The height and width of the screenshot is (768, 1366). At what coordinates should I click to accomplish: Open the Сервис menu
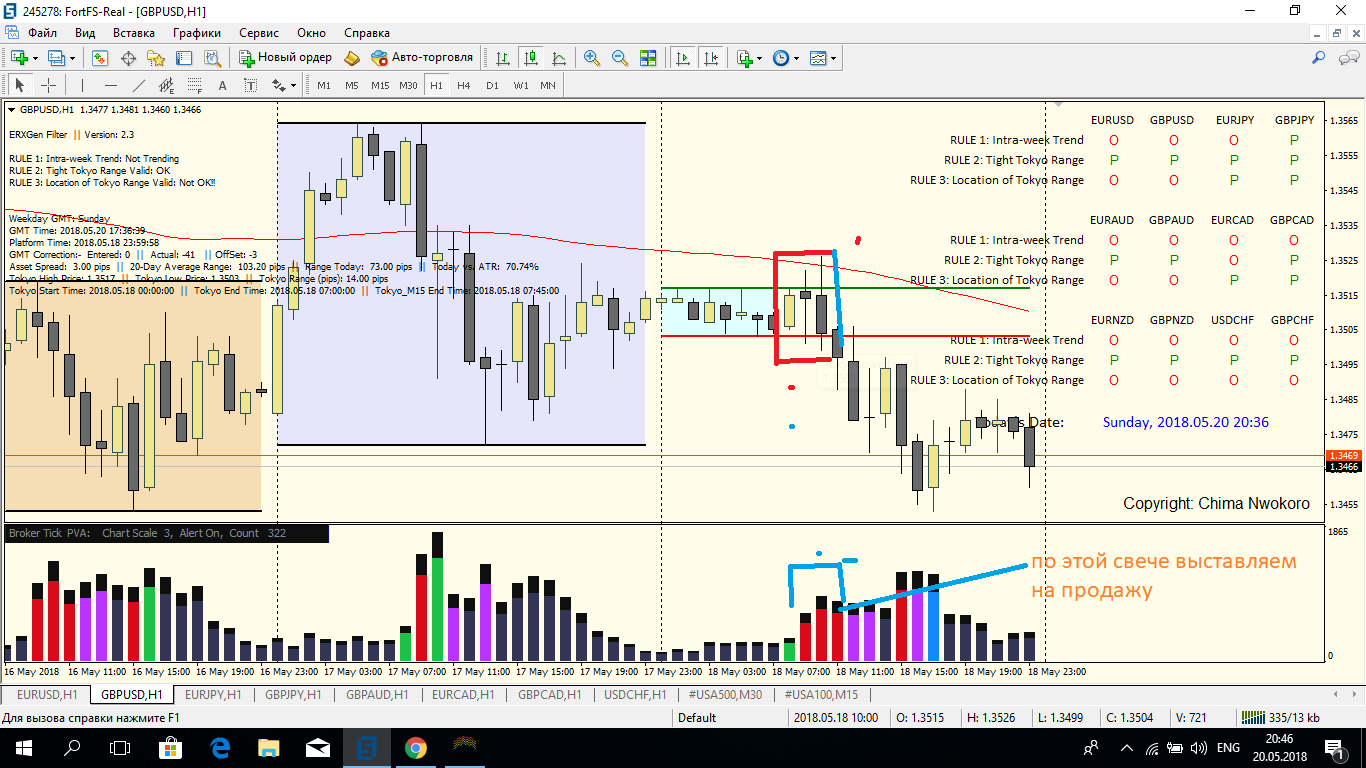click(259, 33)
